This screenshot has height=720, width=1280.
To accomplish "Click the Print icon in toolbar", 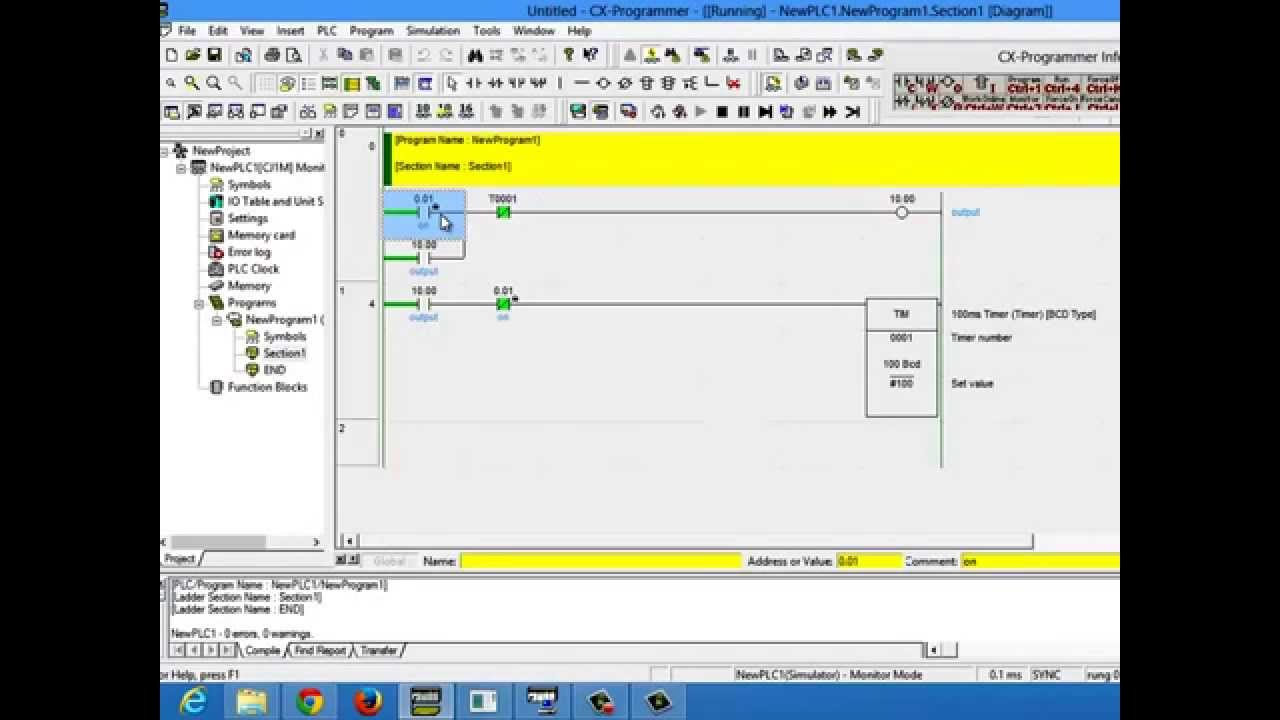I will click(x=272, y=54).
